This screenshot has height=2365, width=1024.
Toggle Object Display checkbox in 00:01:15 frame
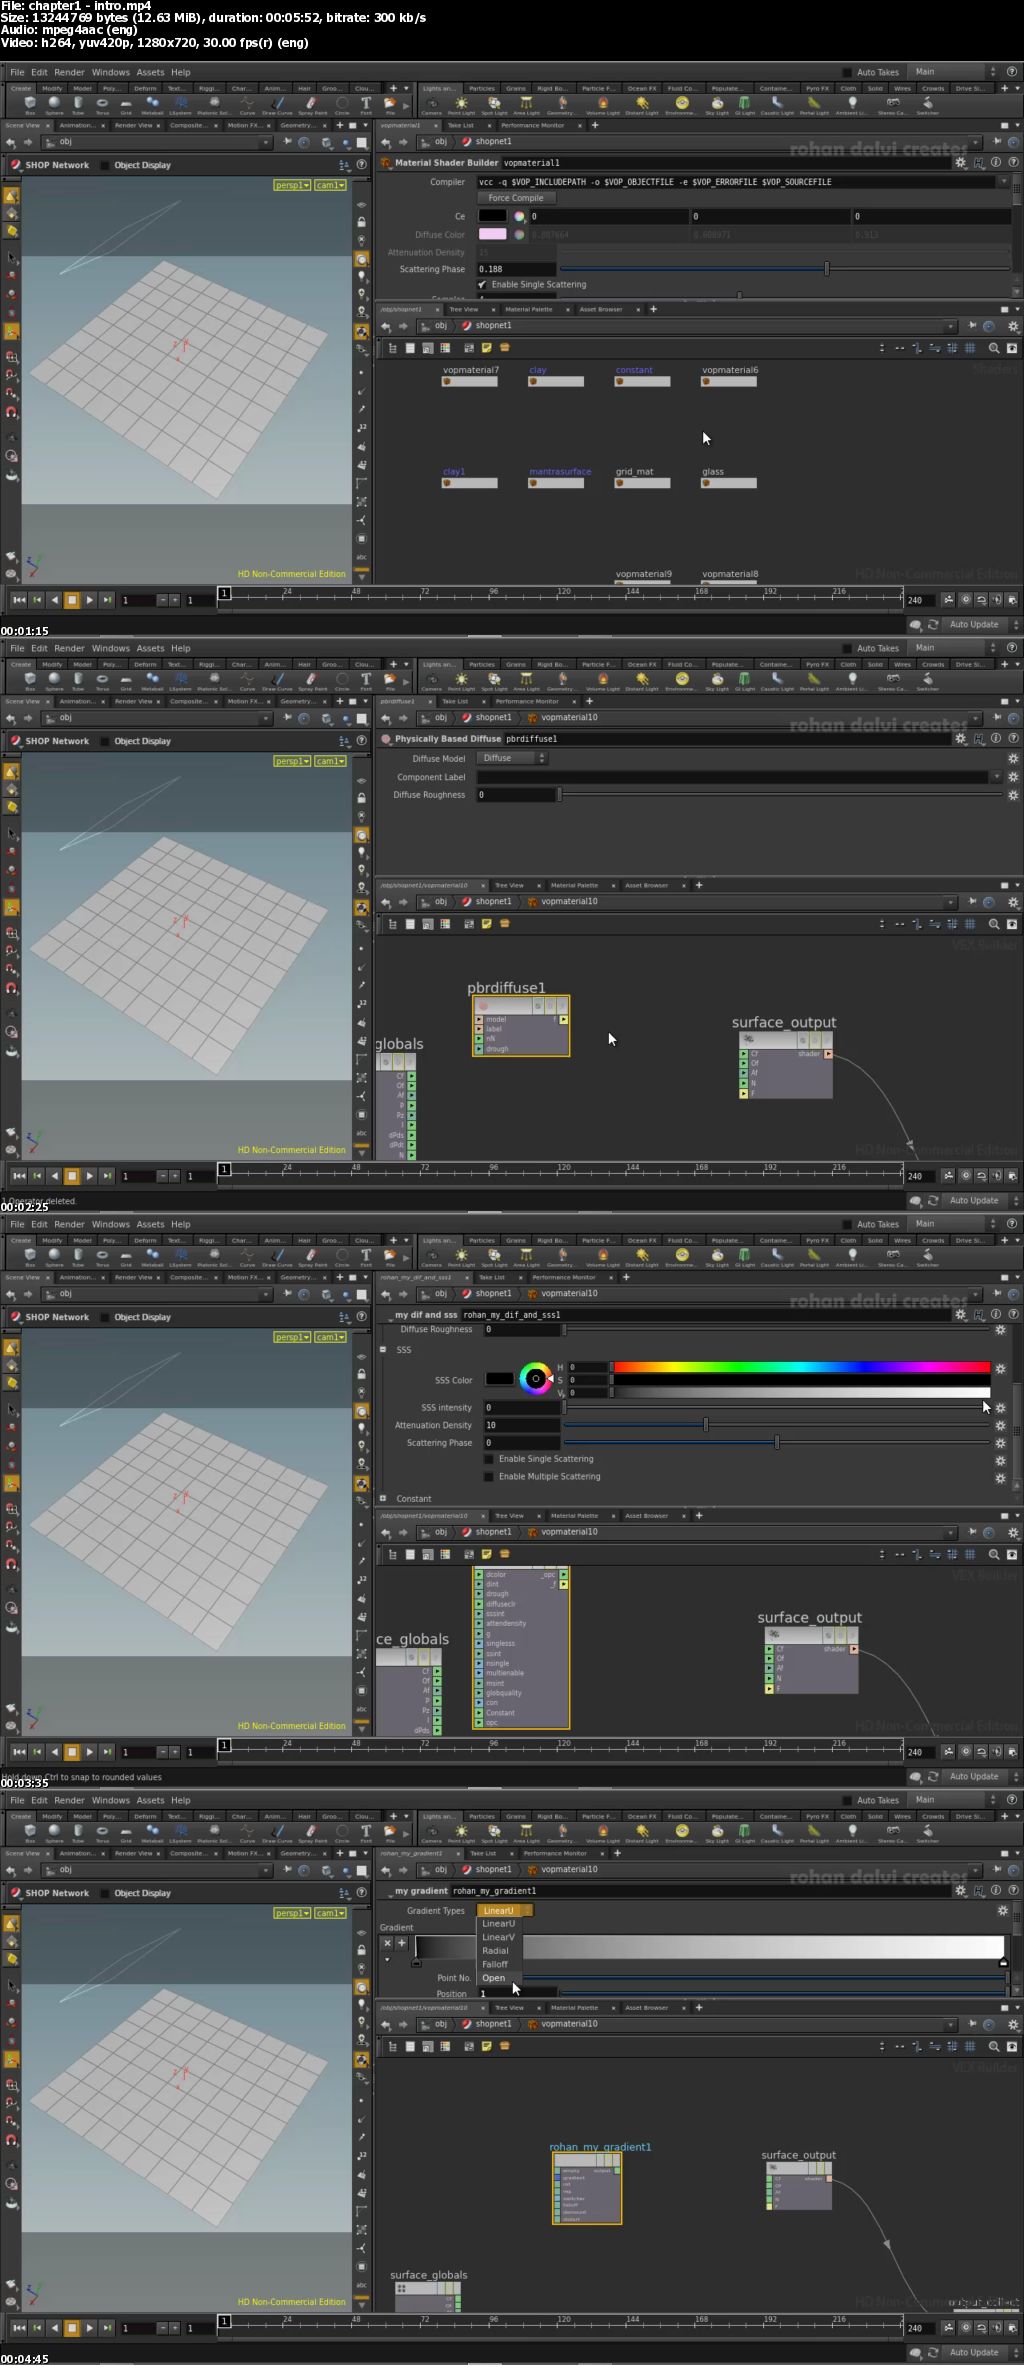(105, 165)
